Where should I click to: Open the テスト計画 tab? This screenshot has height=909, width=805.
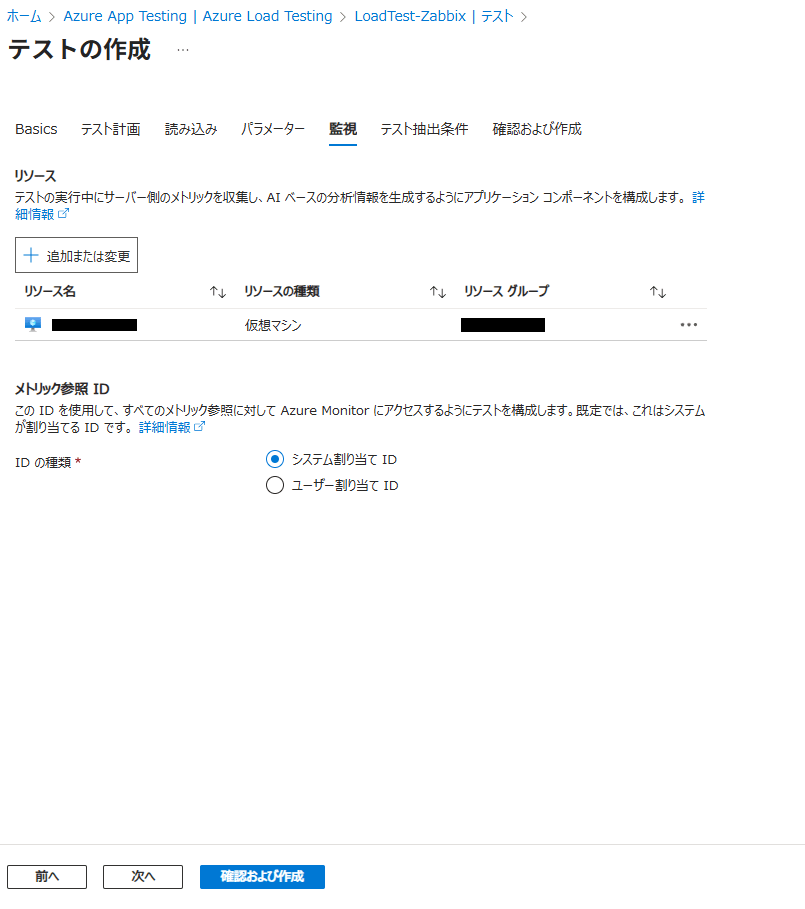pos(110,129)
